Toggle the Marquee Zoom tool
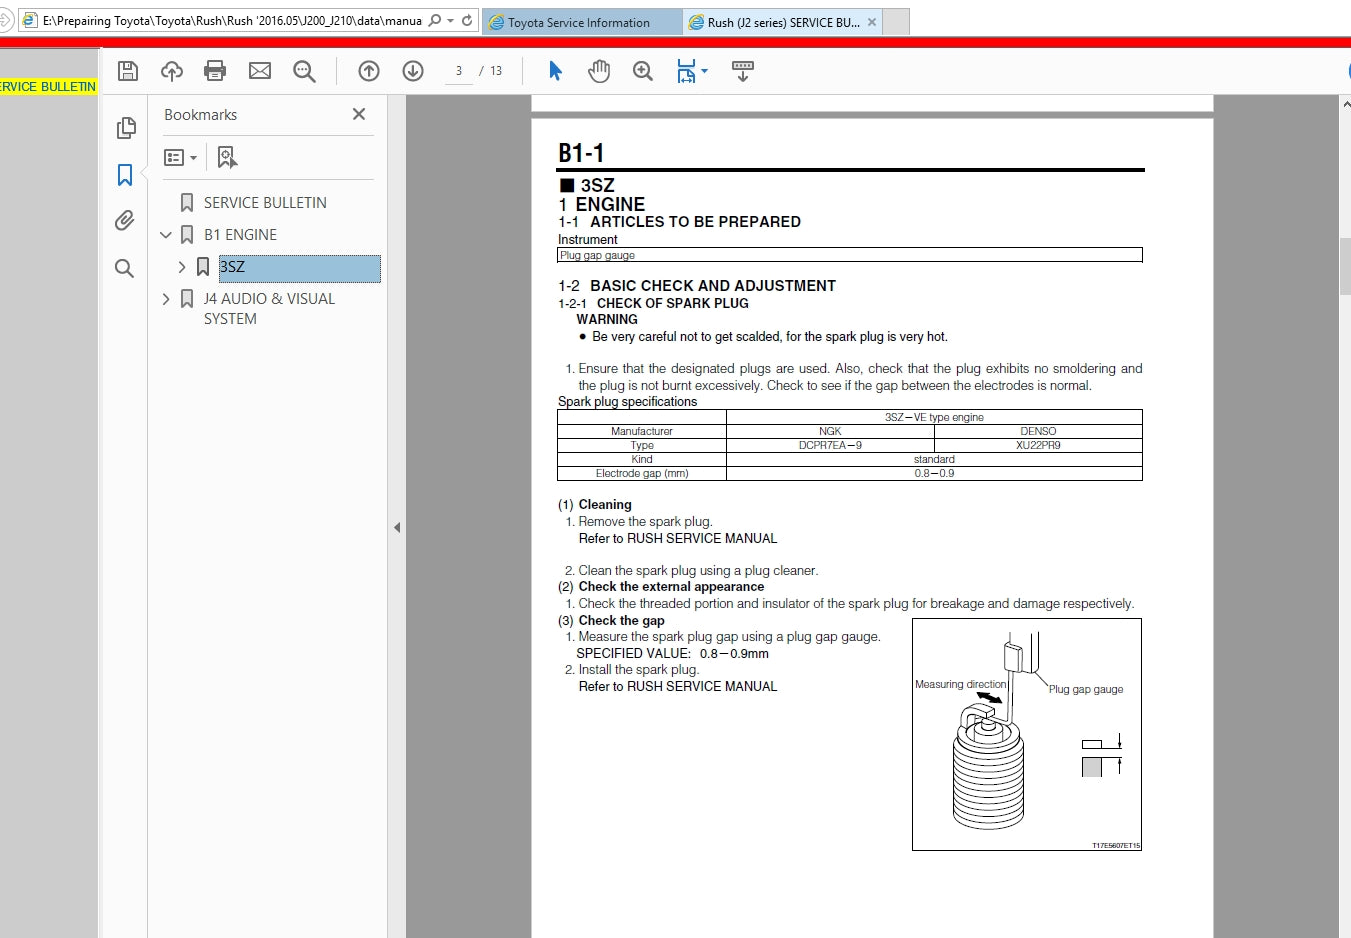 (642, 70)
